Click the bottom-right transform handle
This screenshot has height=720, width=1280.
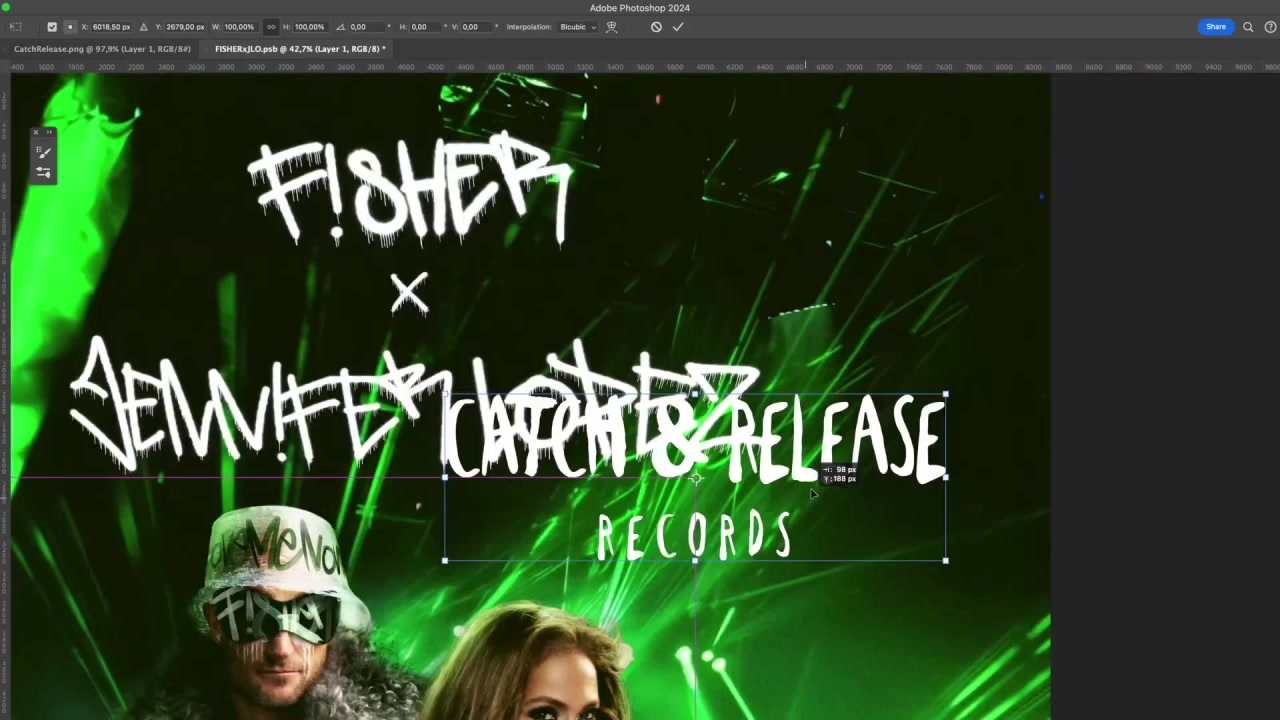945,560
